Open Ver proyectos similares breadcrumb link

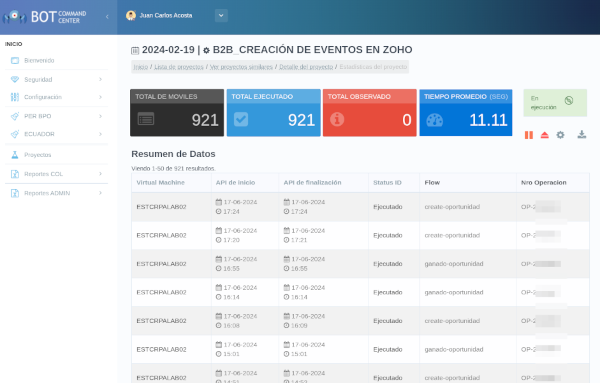[x=241, y=67]
